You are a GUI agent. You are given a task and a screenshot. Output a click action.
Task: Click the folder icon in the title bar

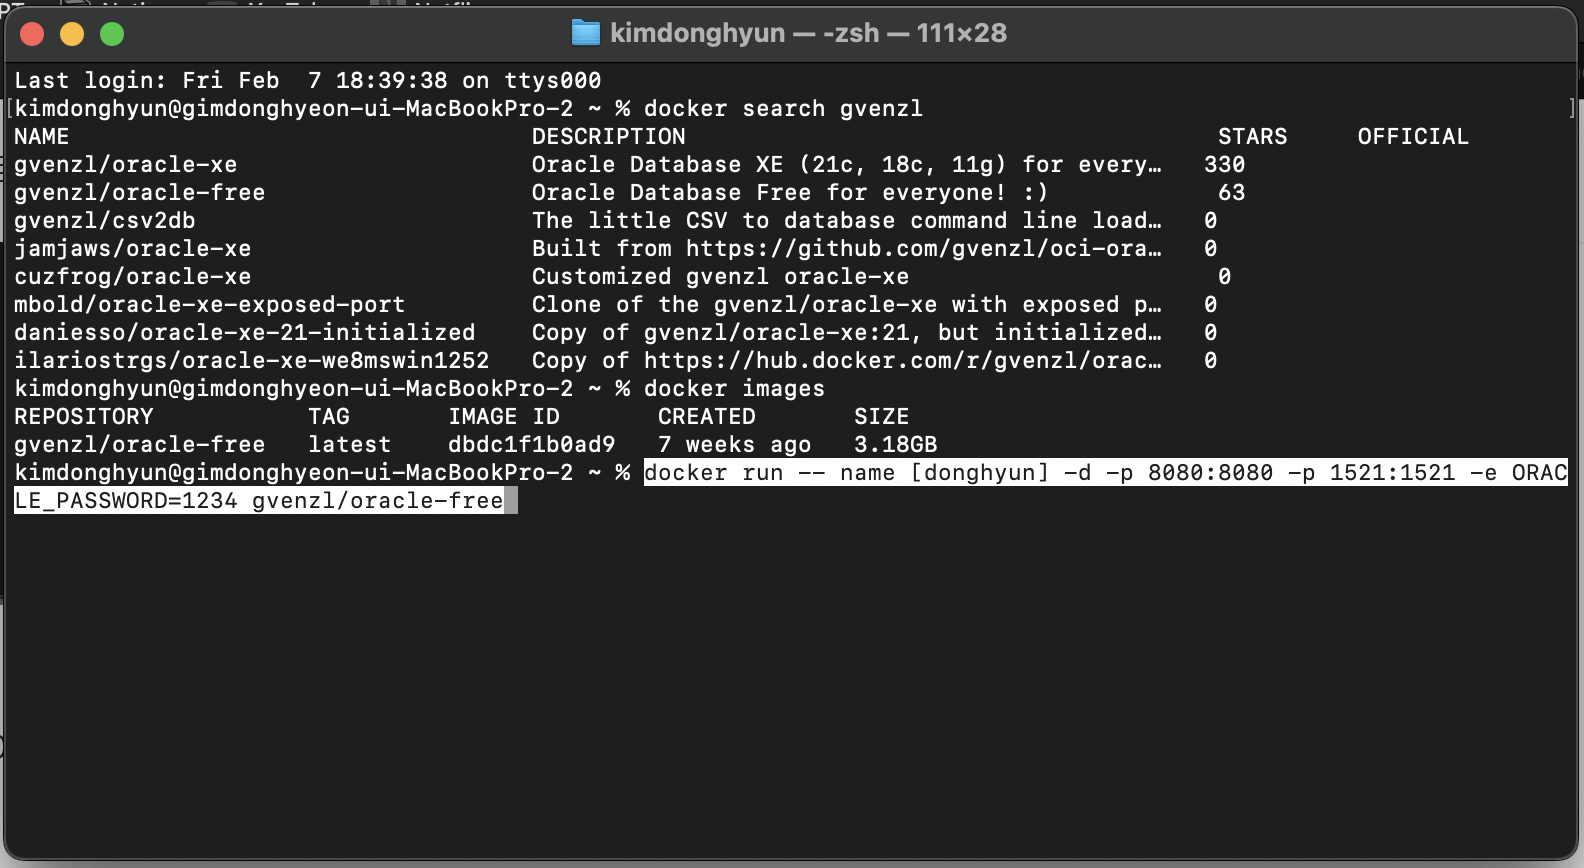point(585,33)
